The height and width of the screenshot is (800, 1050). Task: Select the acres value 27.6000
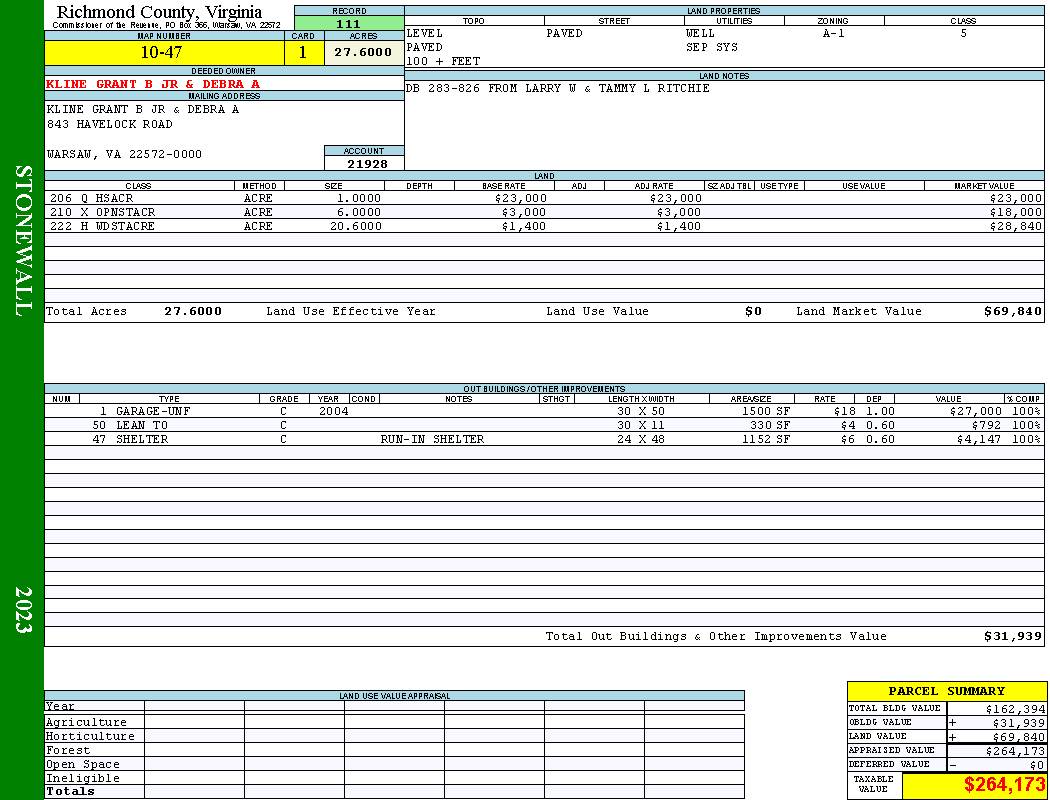point(364,53)
